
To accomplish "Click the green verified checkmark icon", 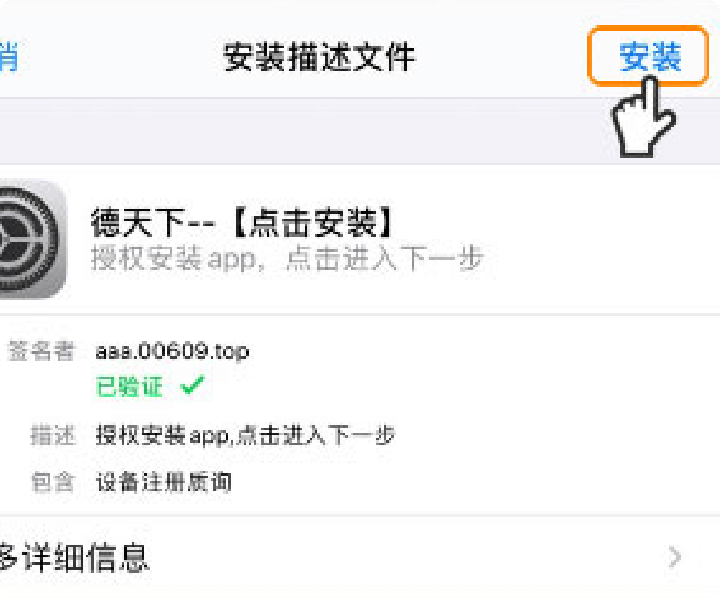I will 192,385.
